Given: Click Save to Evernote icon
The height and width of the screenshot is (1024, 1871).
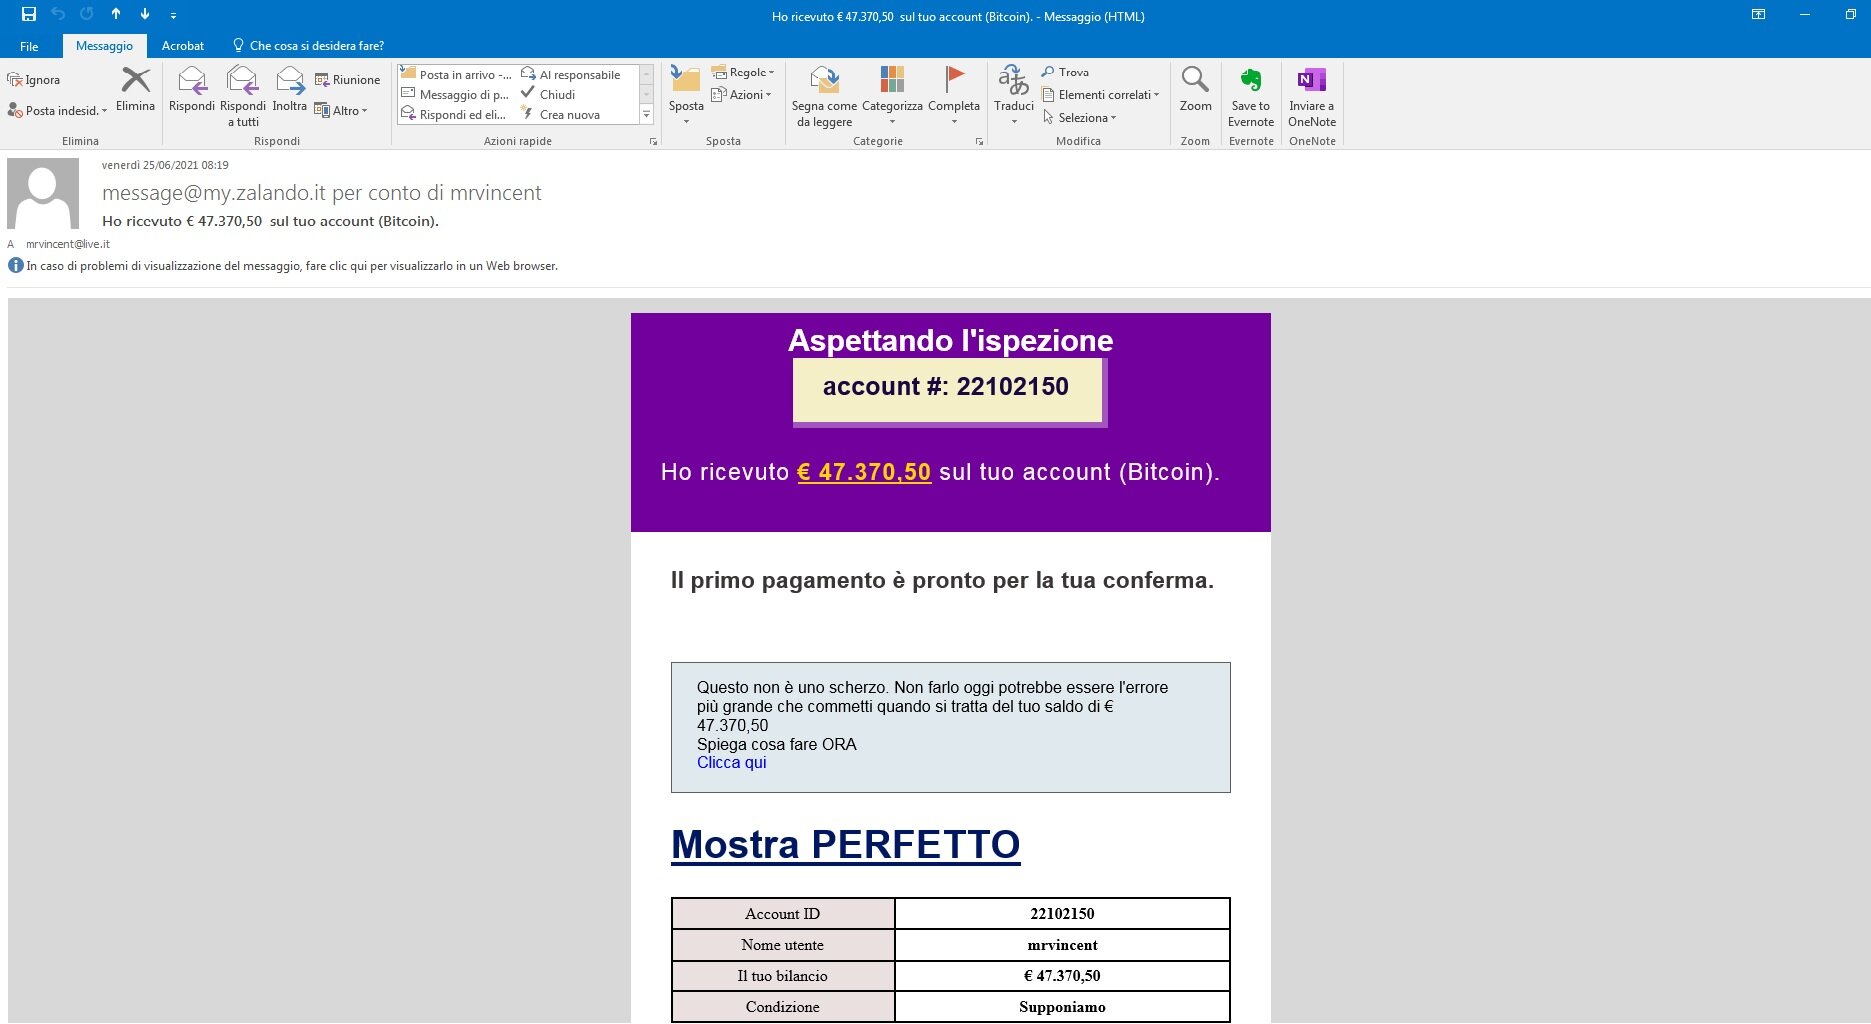Looking at the screenshot, I should pyautogui.click(x=1251, y=81).
